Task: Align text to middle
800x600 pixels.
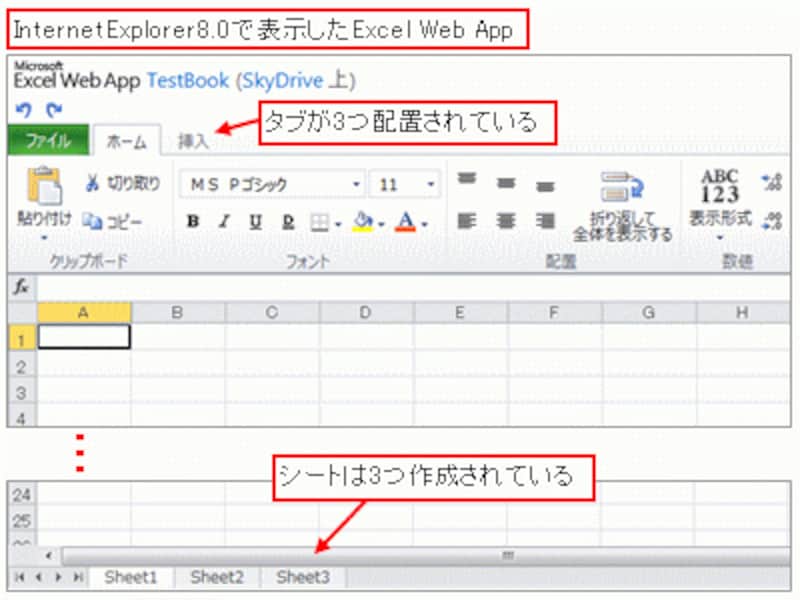Action: tap(506, 182)
